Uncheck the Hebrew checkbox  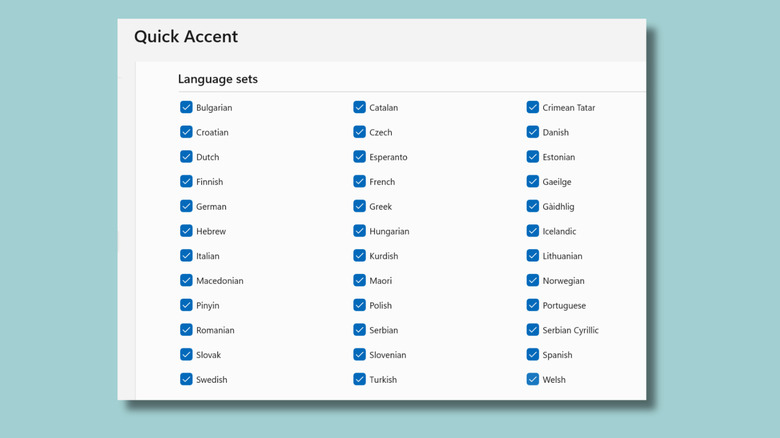186,231
